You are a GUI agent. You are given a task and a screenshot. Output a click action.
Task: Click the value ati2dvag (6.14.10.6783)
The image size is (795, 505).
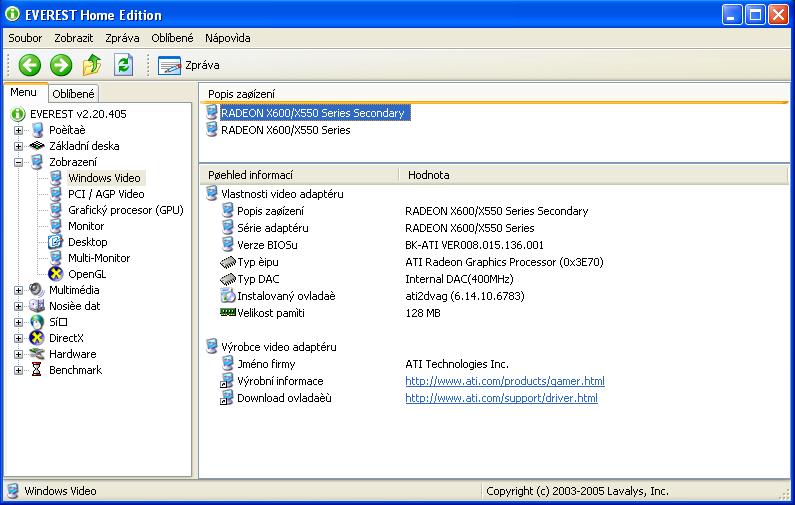(x=464, y=296)
